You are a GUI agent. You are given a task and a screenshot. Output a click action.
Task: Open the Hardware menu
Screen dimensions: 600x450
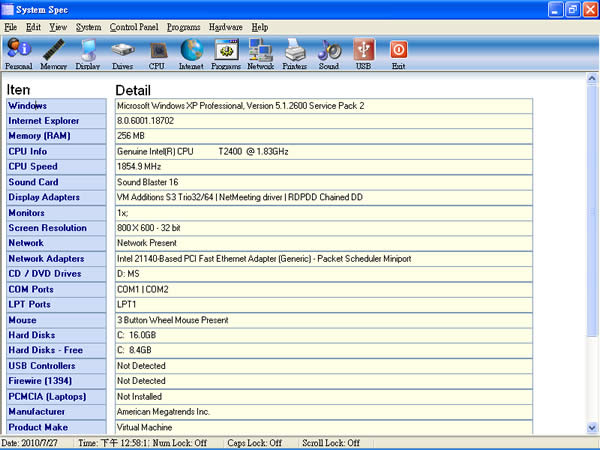point(226,27)
